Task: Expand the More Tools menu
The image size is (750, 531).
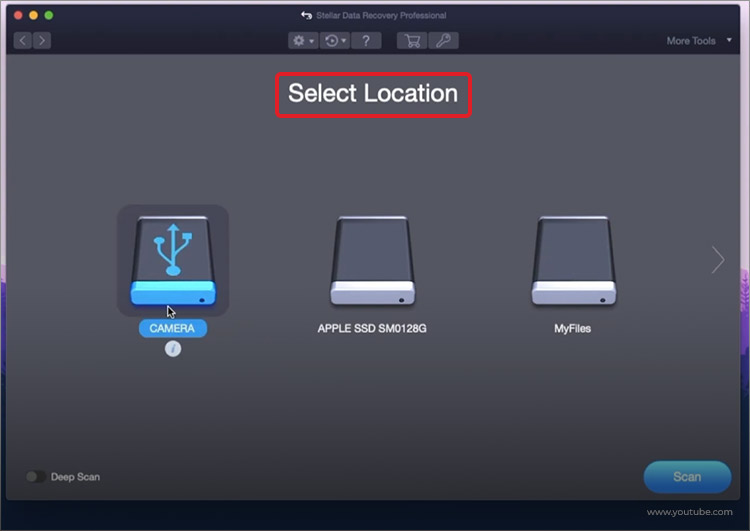Action: [x=699, y=41]
